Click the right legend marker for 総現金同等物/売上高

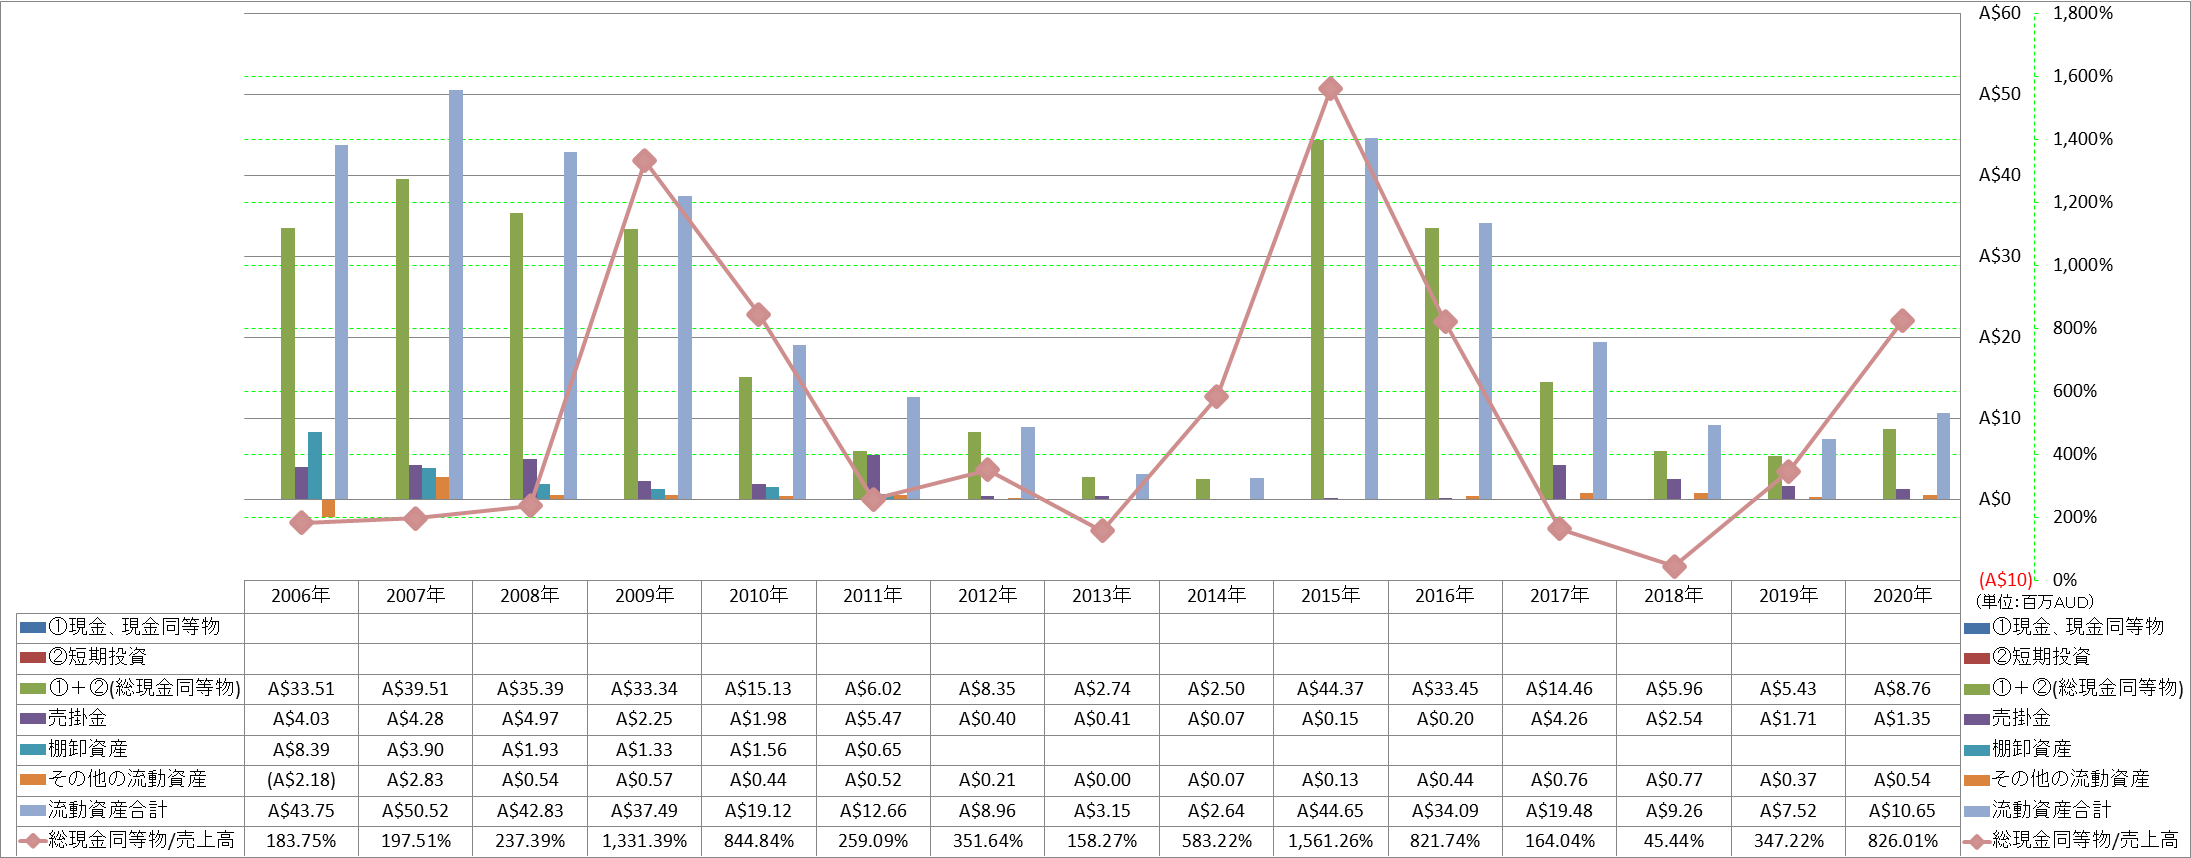1976,841
